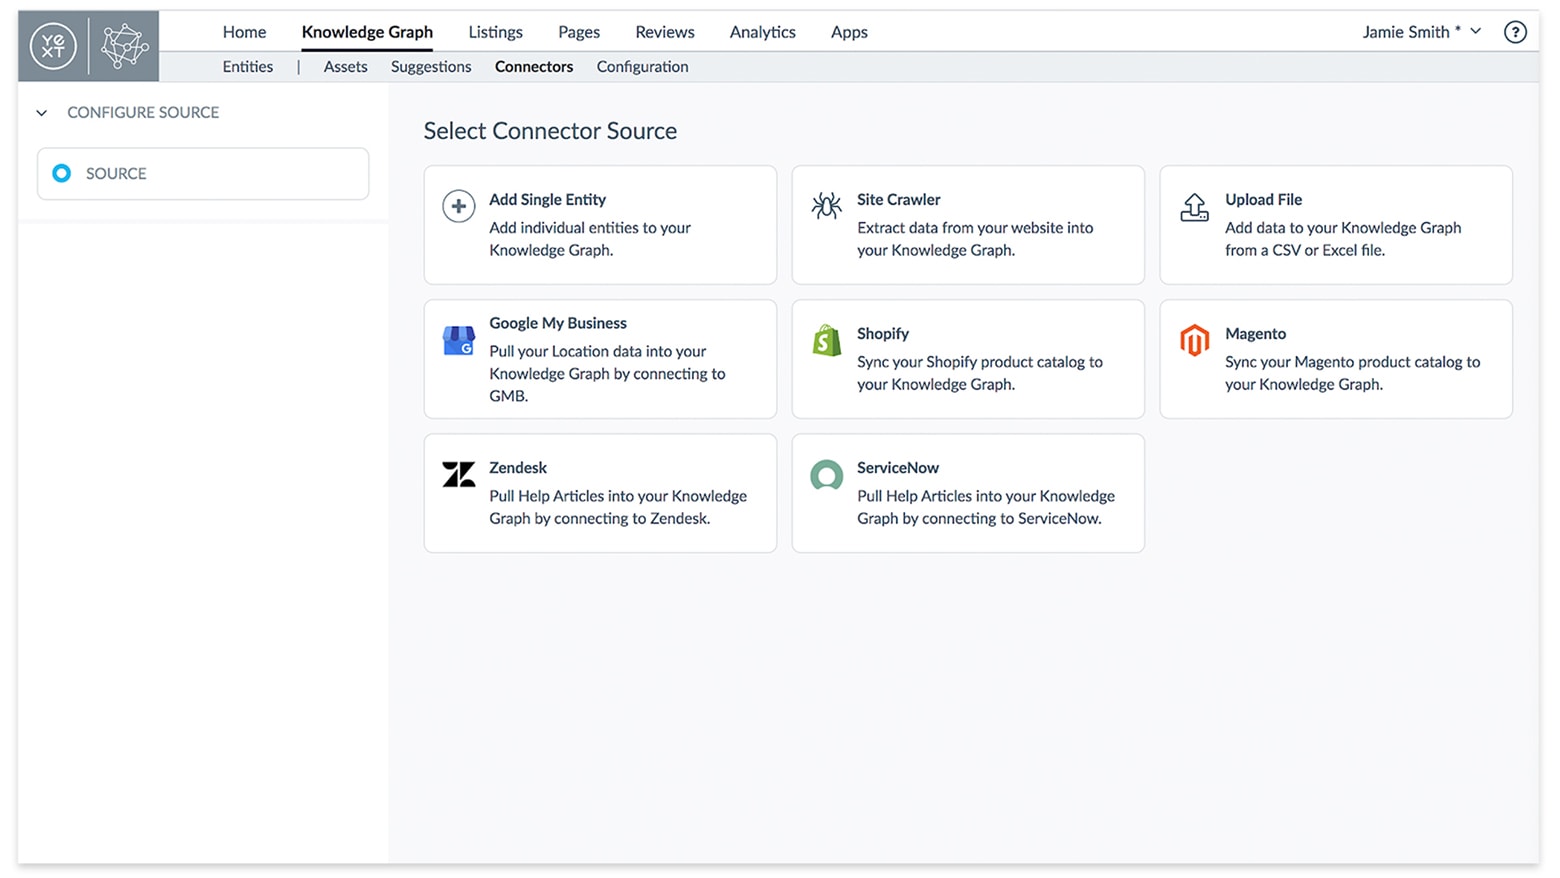Open the Knowledge Graph network icon
The width and height of the screenshot is (1560, 878).
coord(124,46)
